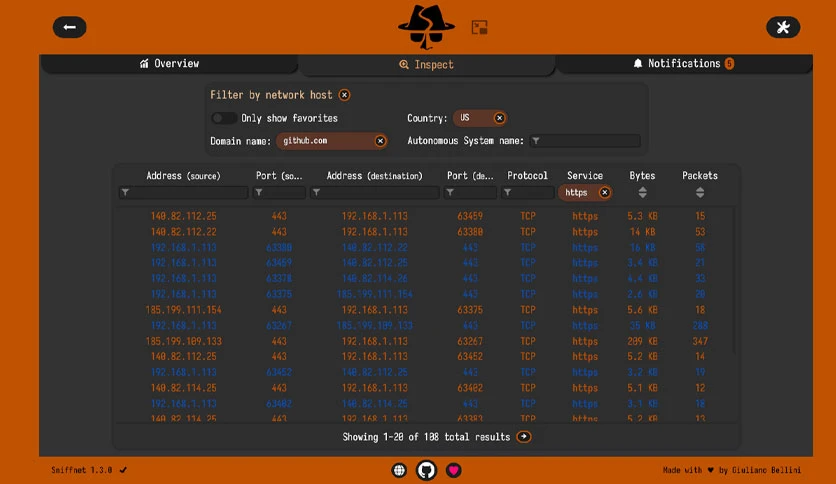Click the Notifications count badge
836x484 pixels.
(729, 63)
